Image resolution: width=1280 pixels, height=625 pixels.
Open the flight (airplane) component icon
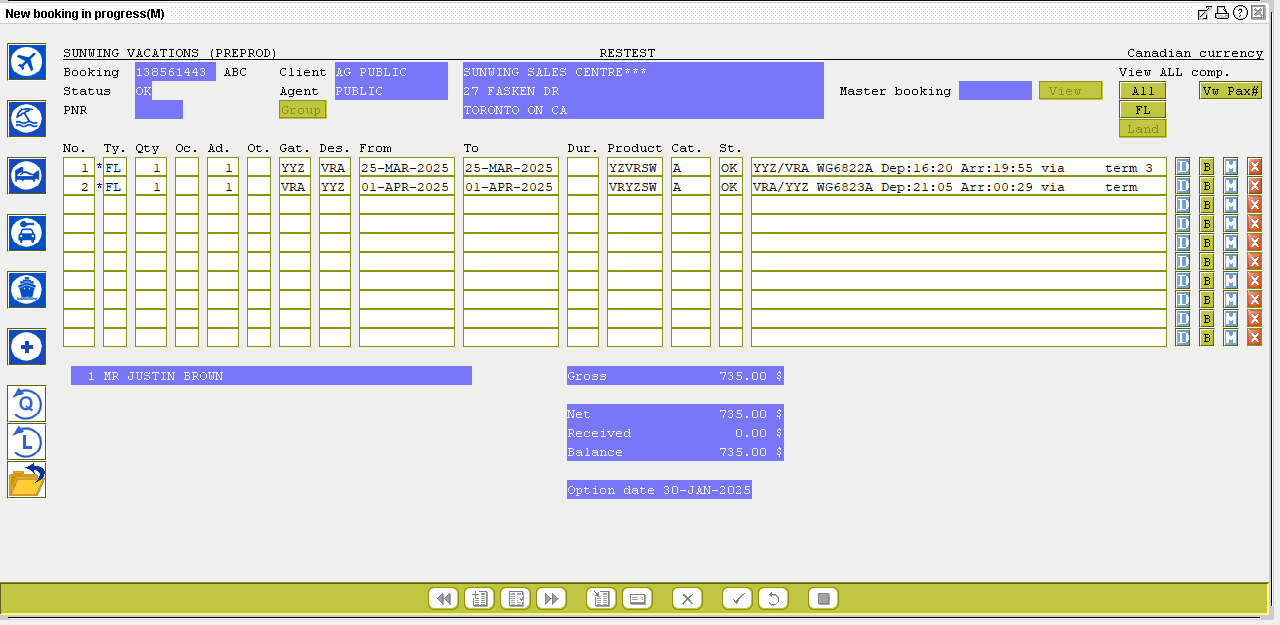click(x=26, y=62)
